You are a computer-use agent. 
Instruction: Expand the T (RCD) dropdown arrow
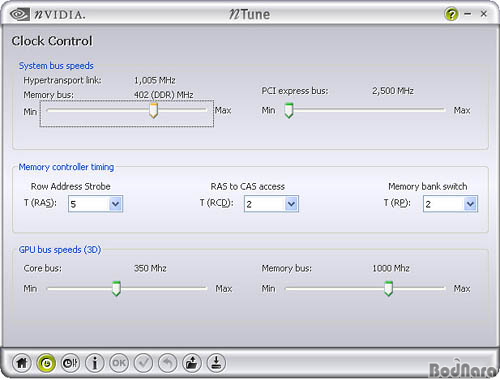[x=291, y=204]
